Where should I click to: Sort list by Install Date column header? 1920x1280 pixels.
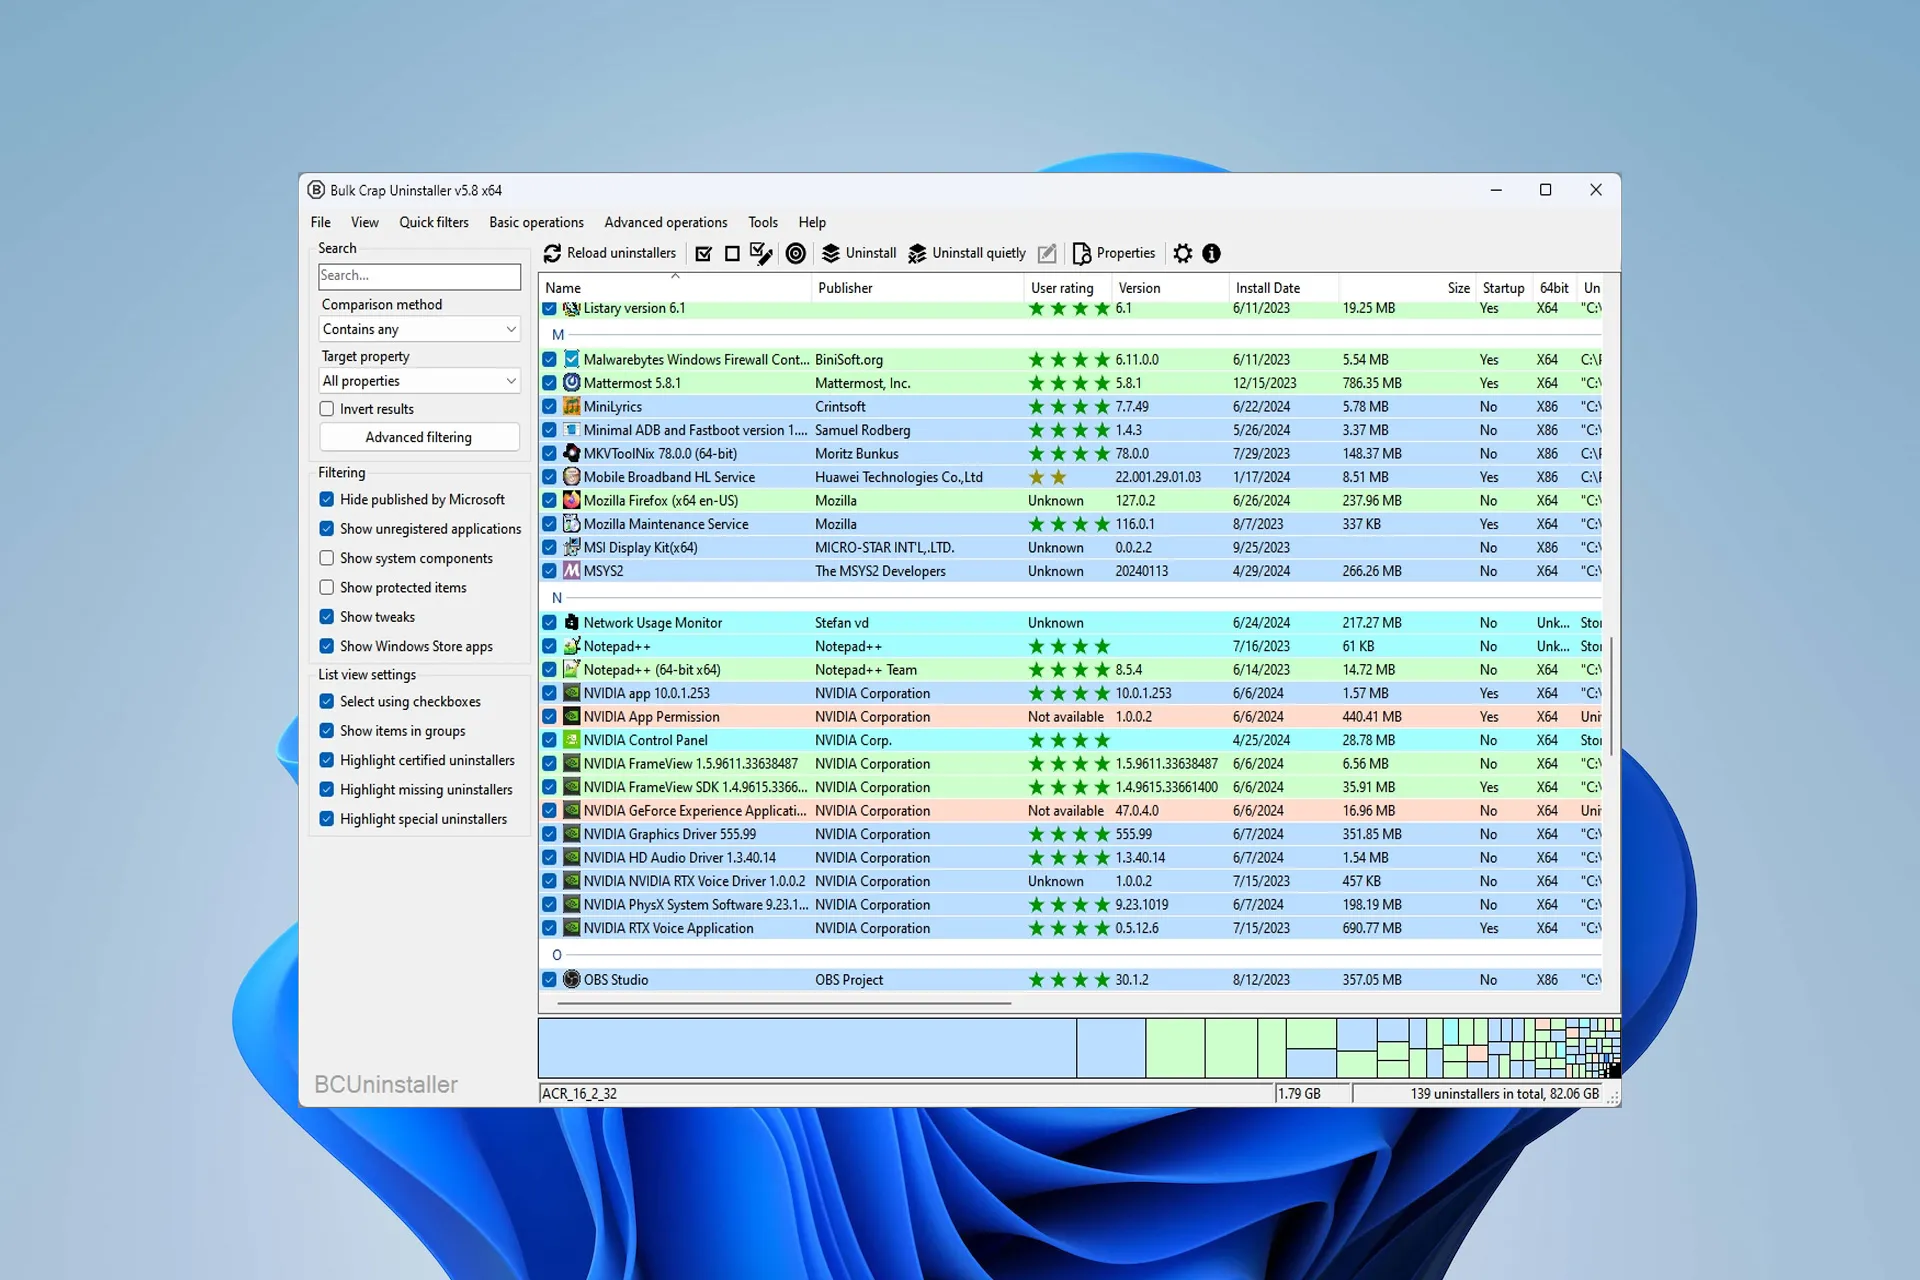(x=1267, y=288)
